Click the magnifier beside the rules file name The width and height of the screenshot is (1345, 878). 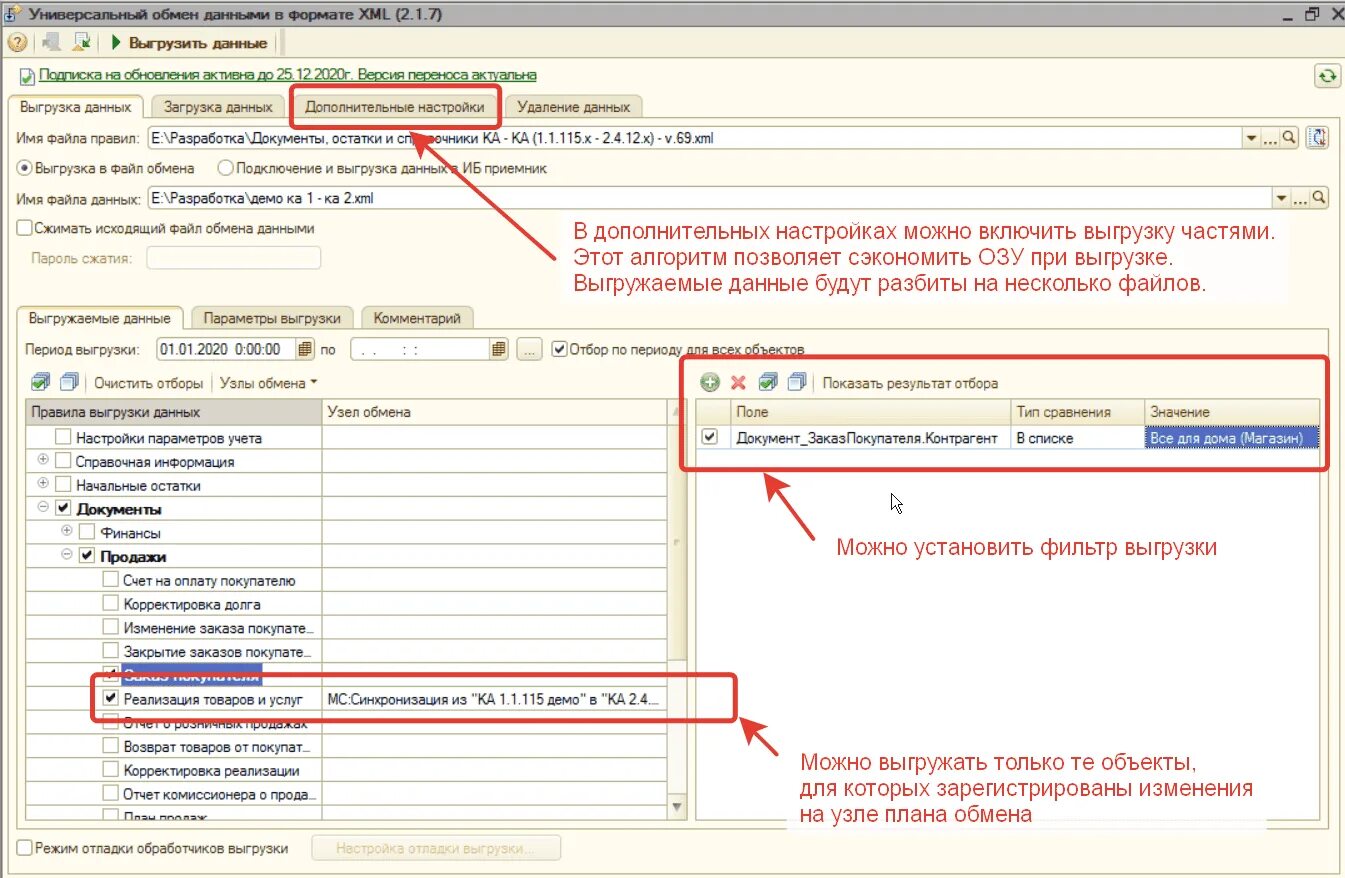1290,138
